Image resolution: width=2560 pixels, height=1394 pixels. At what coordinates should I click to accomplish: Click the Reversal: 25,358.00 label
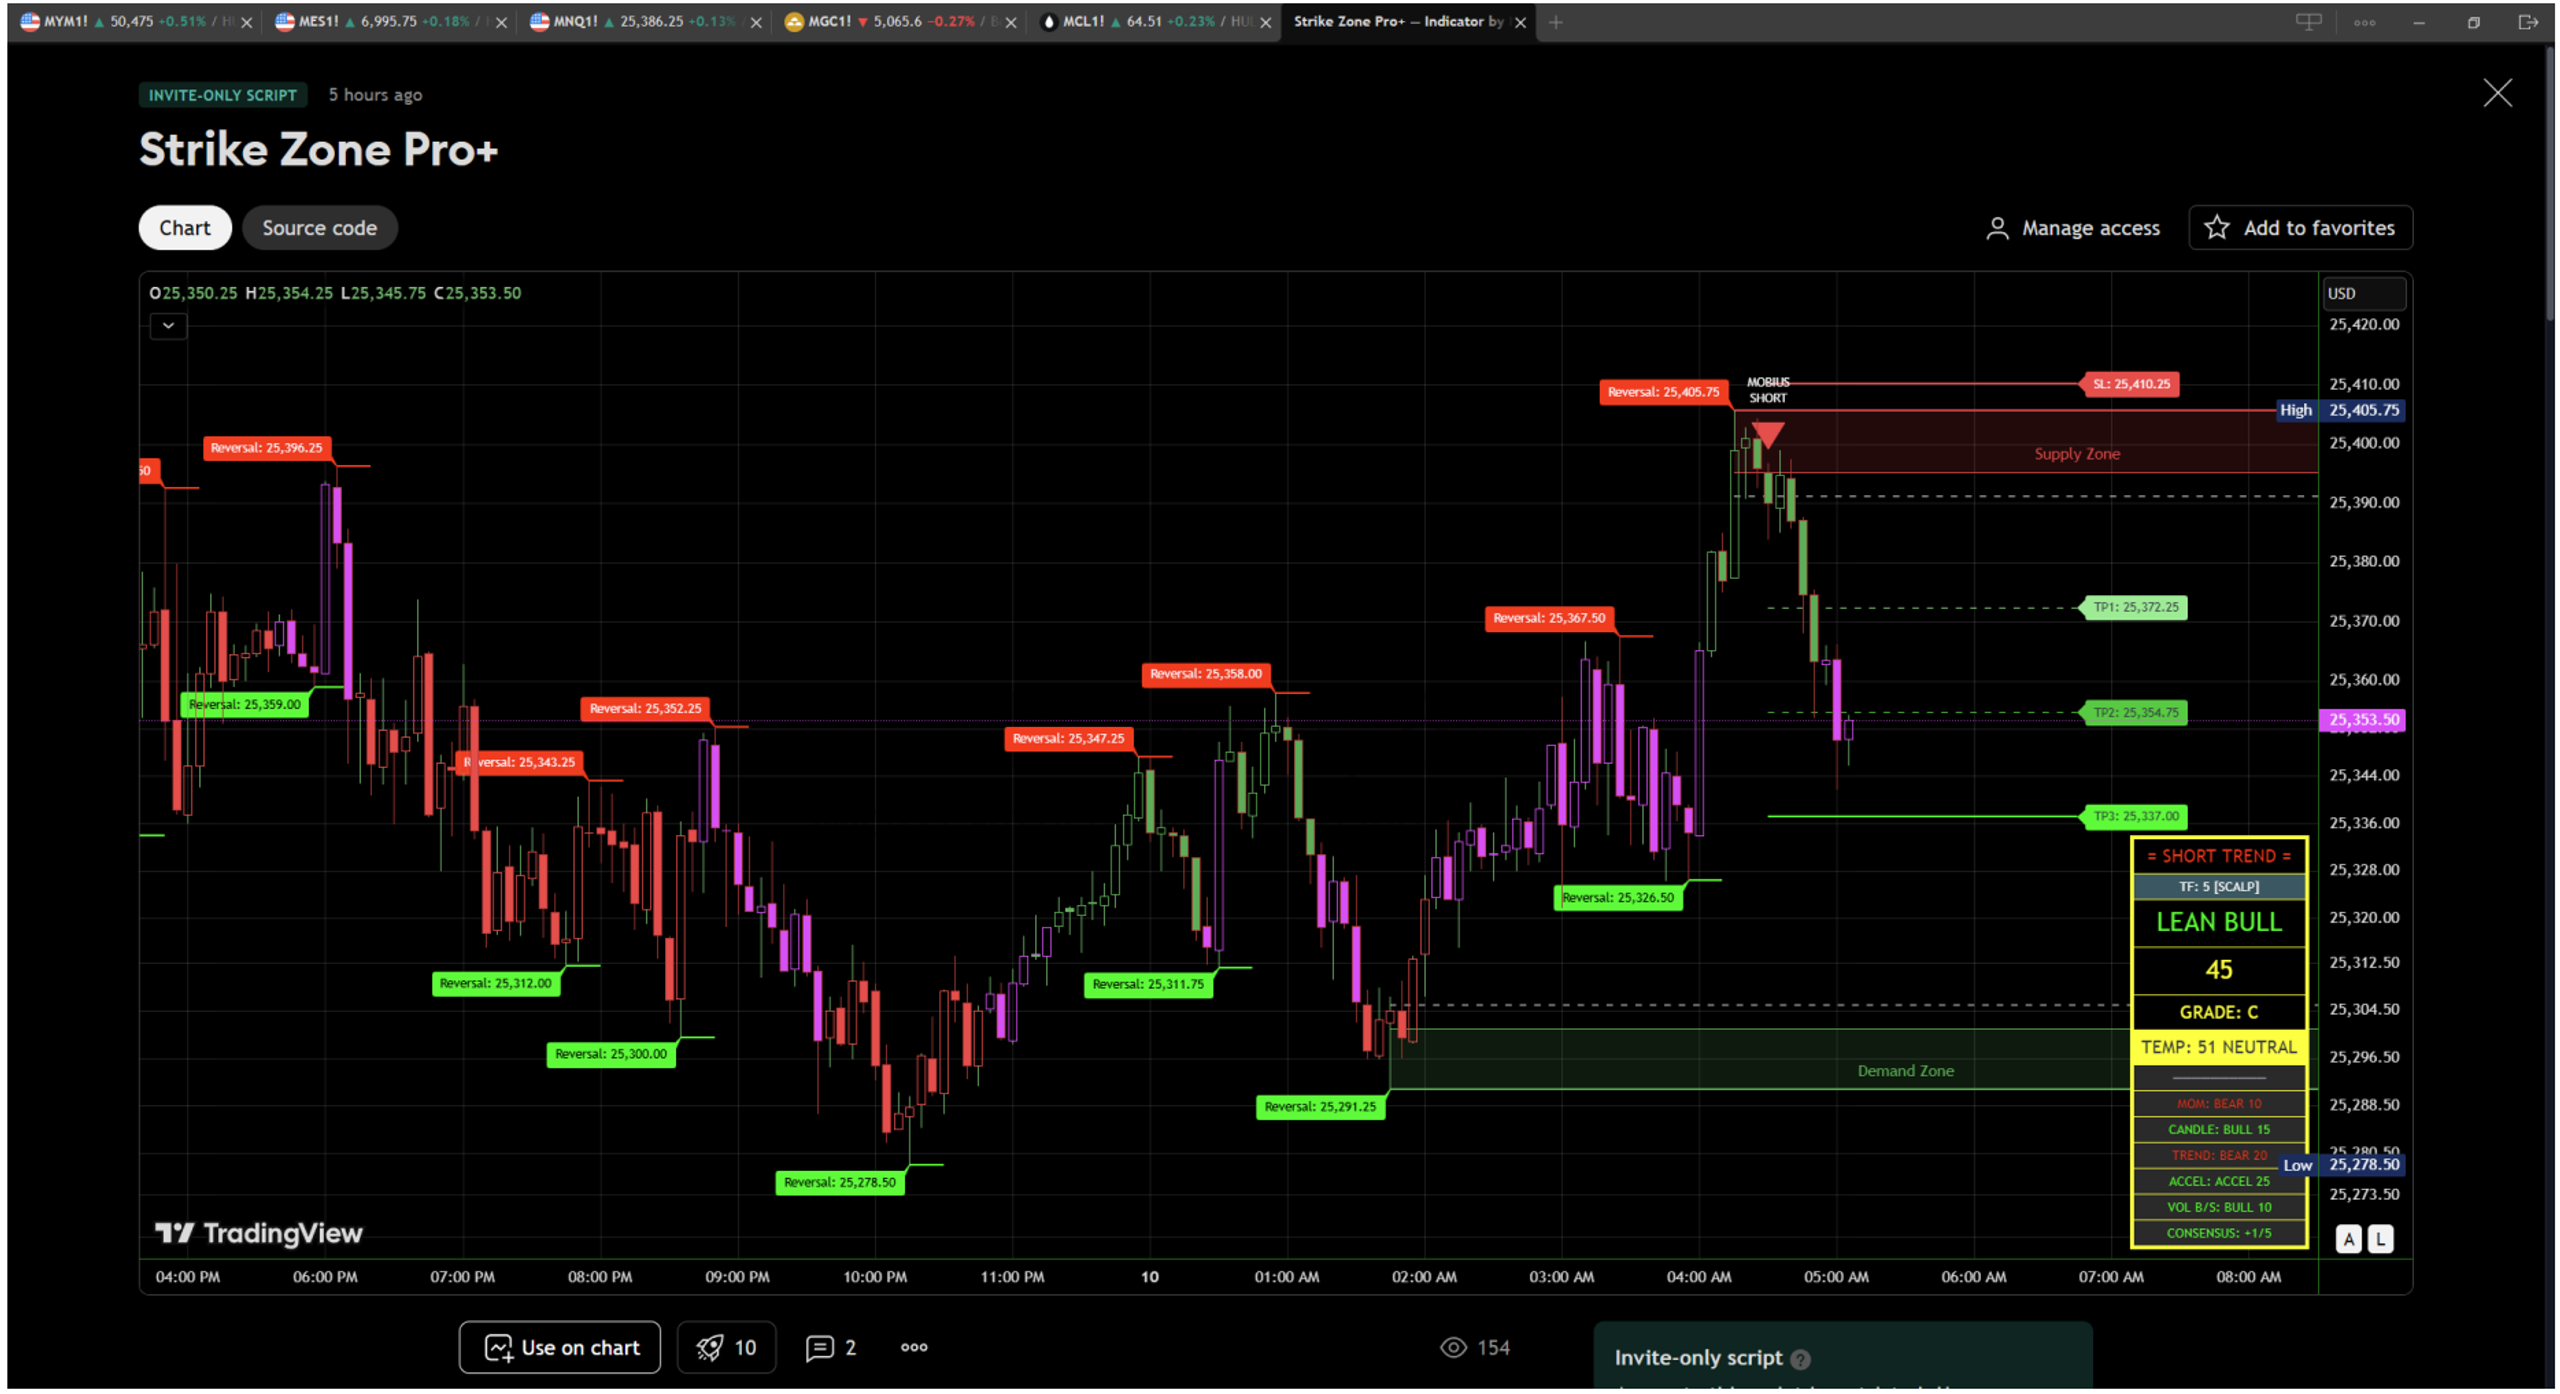point(1206,674)
